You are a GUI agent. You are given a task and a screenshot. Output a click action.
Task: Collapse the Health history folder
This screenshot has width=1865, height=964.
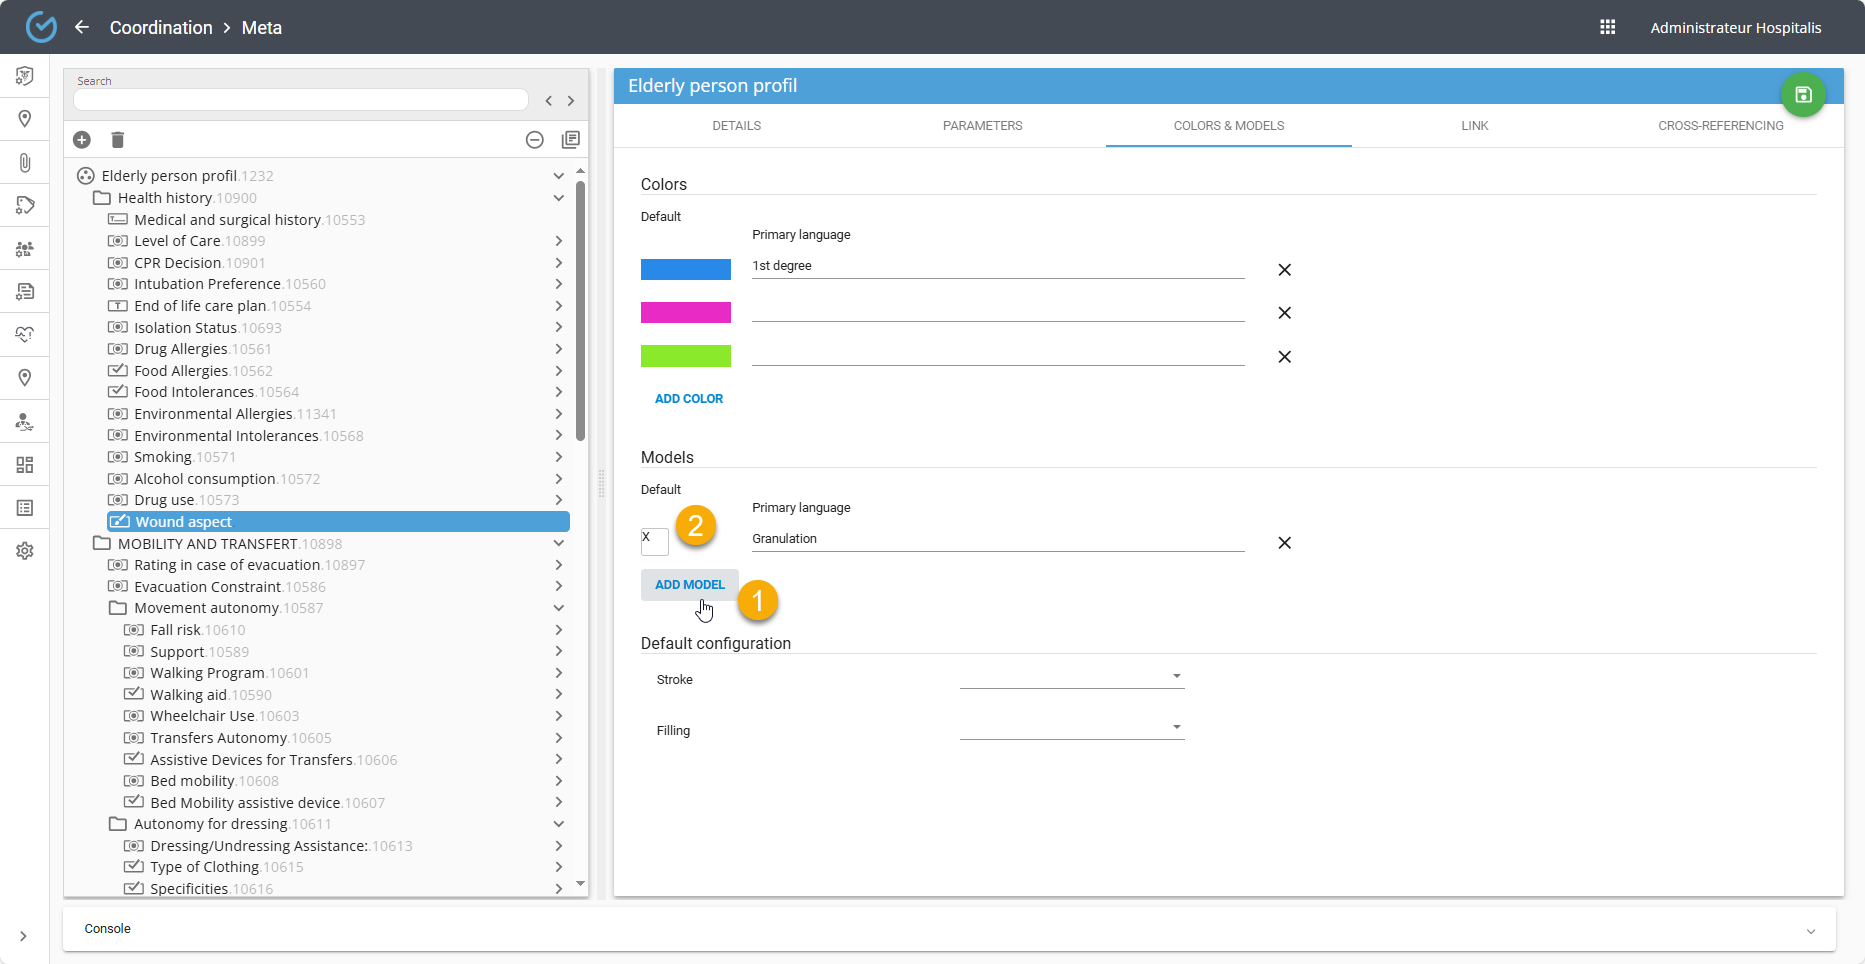[559, 198]
